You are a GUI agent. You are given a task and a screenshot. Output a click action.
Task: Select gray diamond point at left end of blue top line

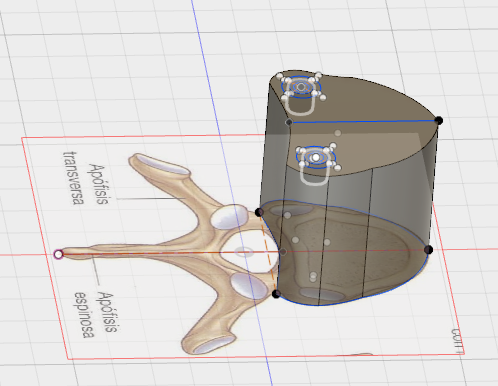289,122
